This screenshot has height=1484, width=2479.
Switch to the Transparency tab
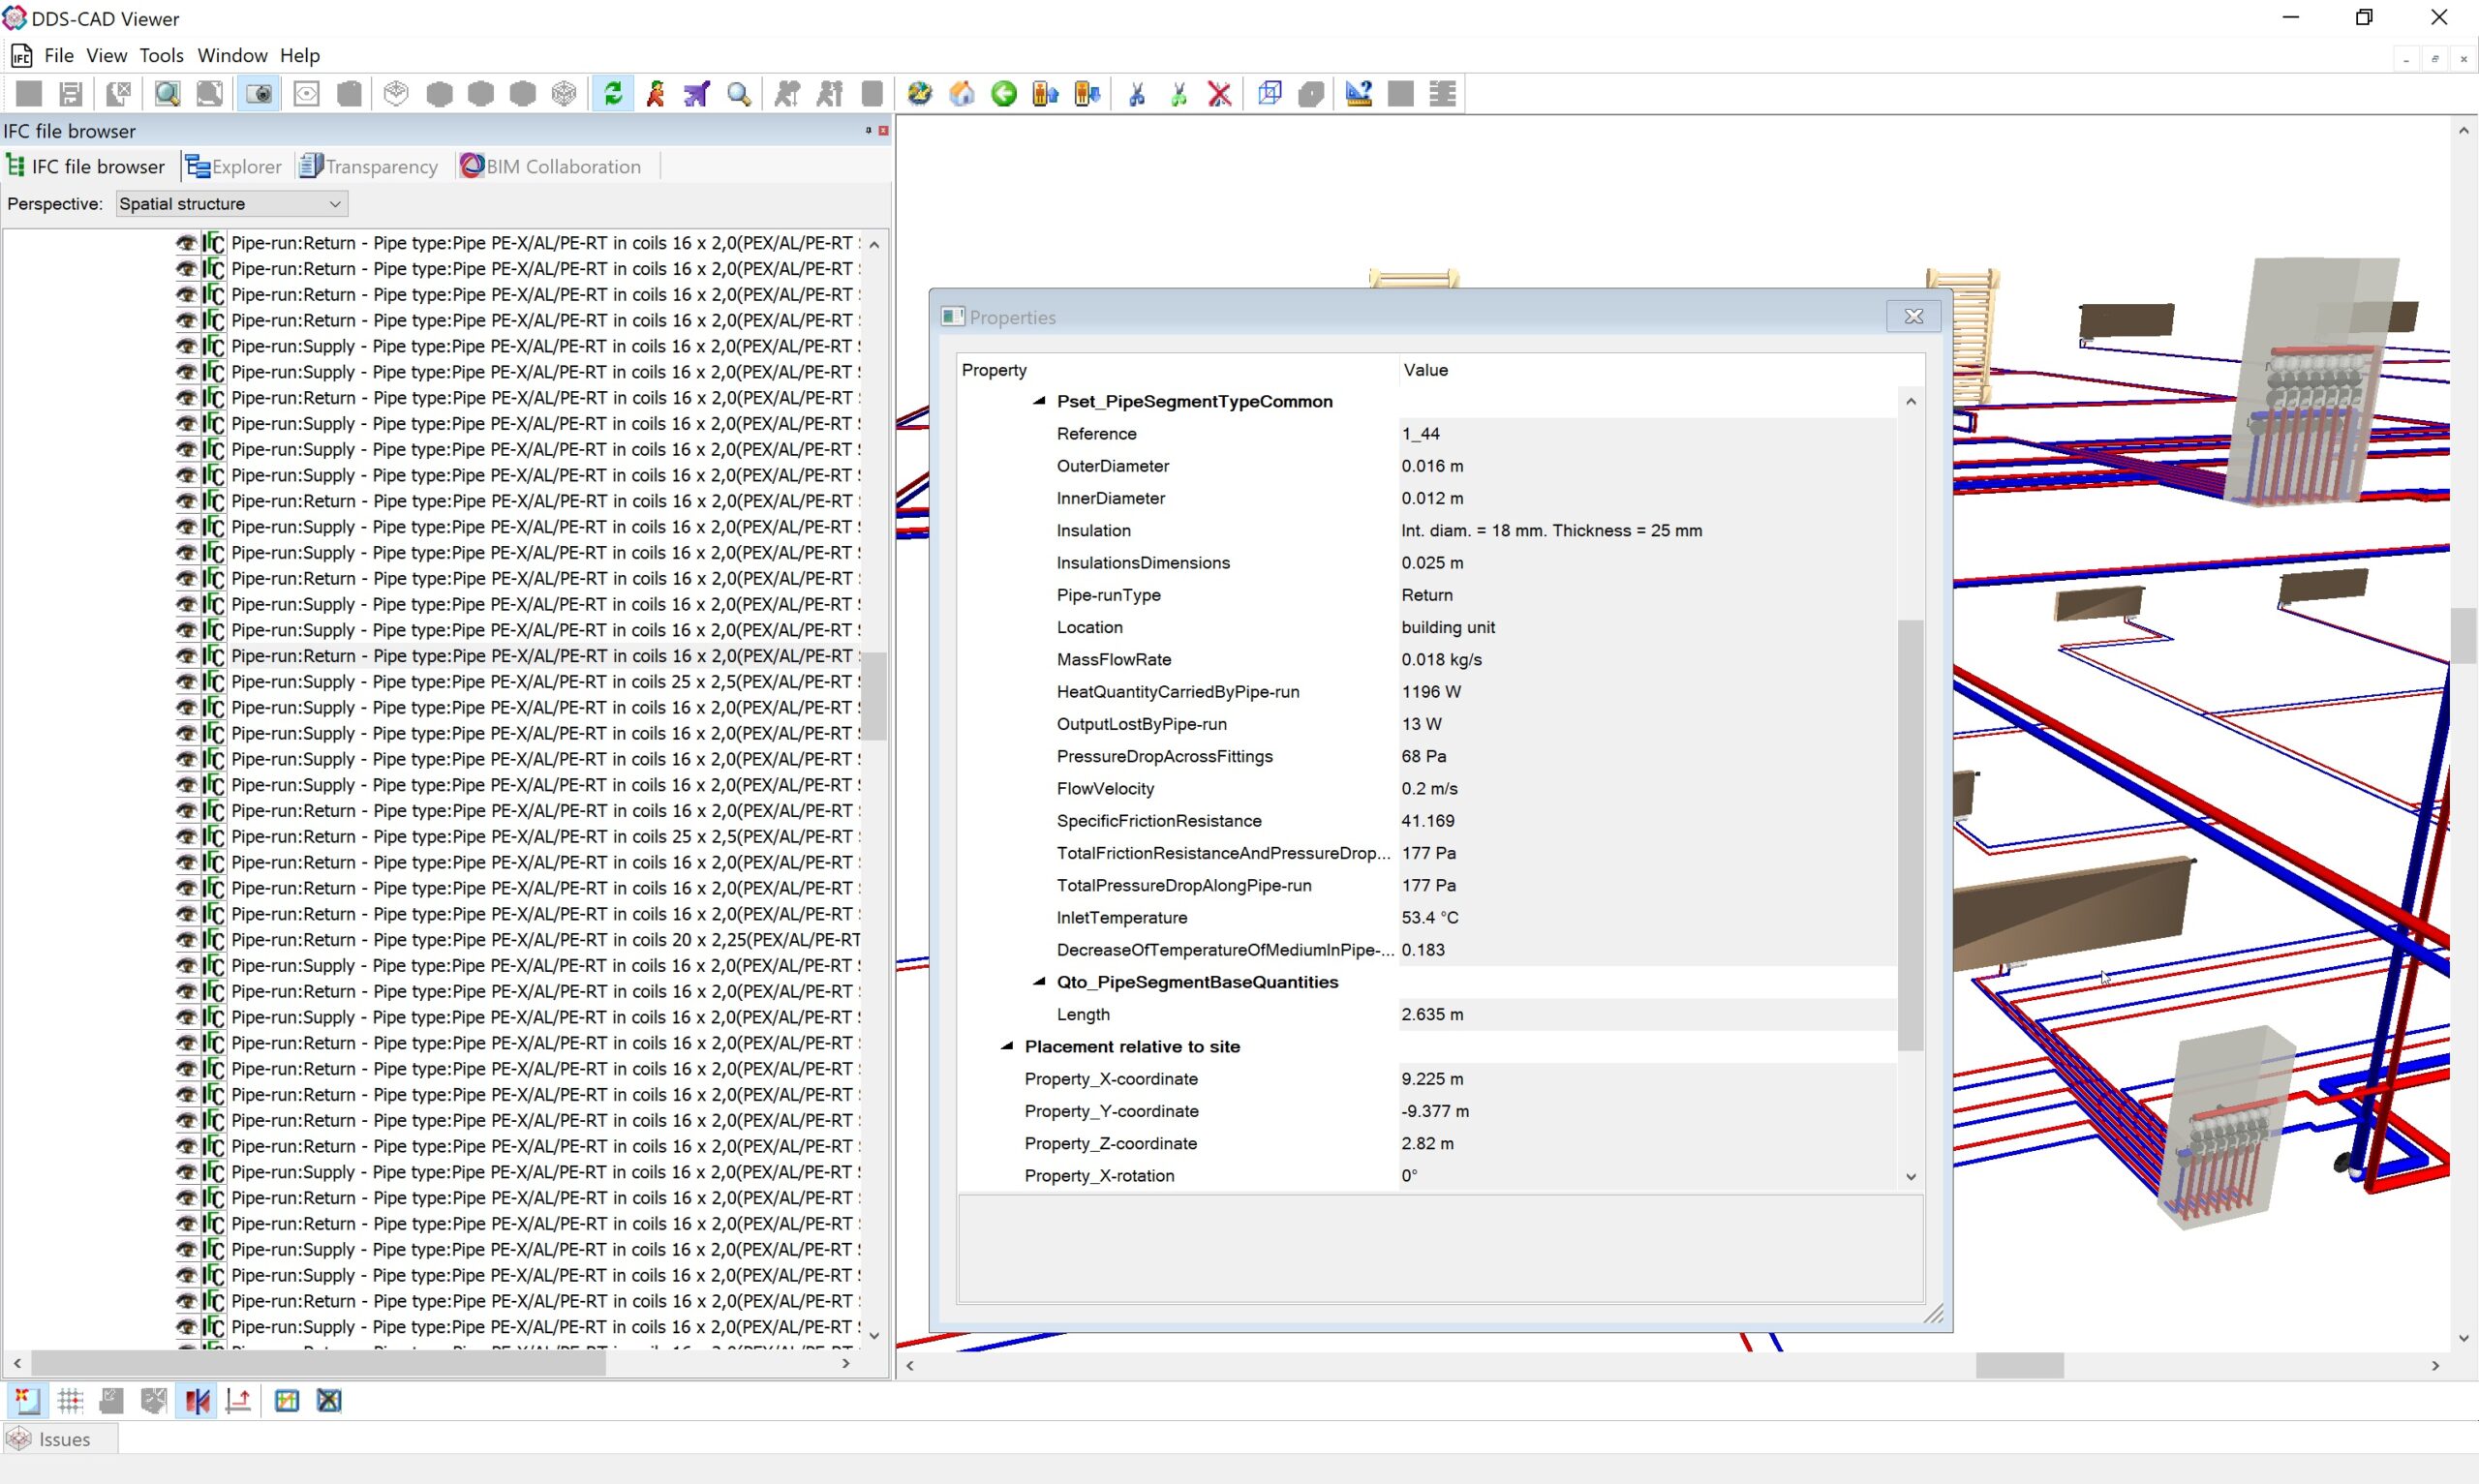[x=369, y=166]
